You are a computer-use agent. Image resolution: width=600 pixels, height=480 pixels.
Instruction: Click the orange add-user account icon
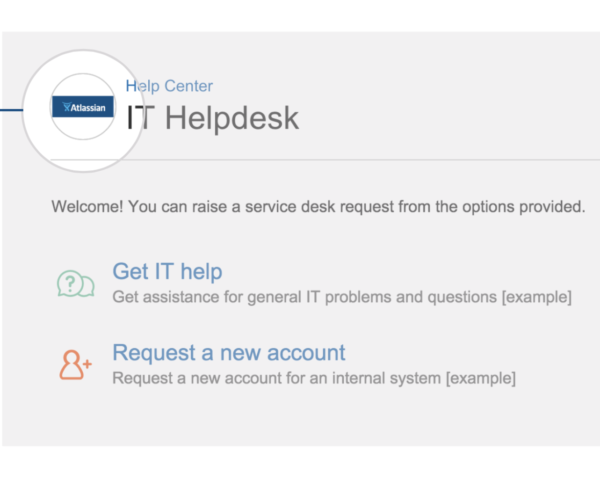75,365
